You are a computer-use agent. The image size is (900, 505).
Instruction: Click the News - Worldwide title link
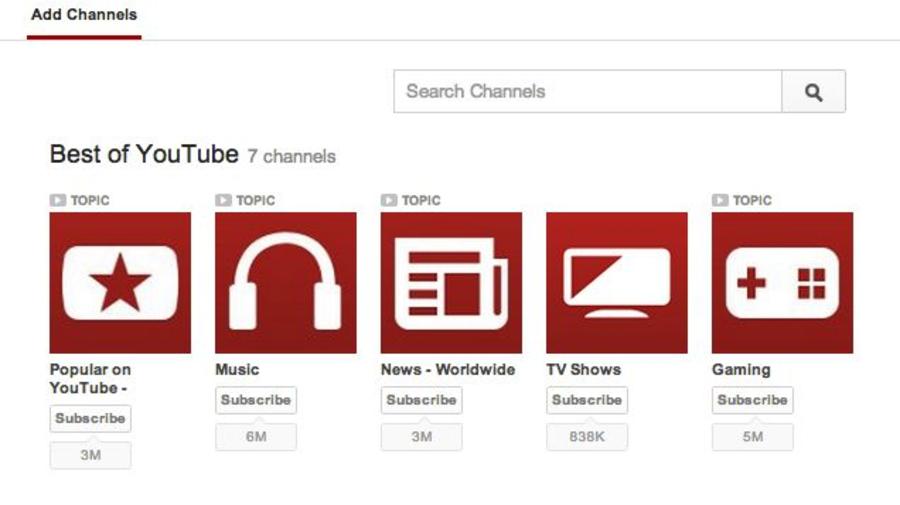point(448,370)
